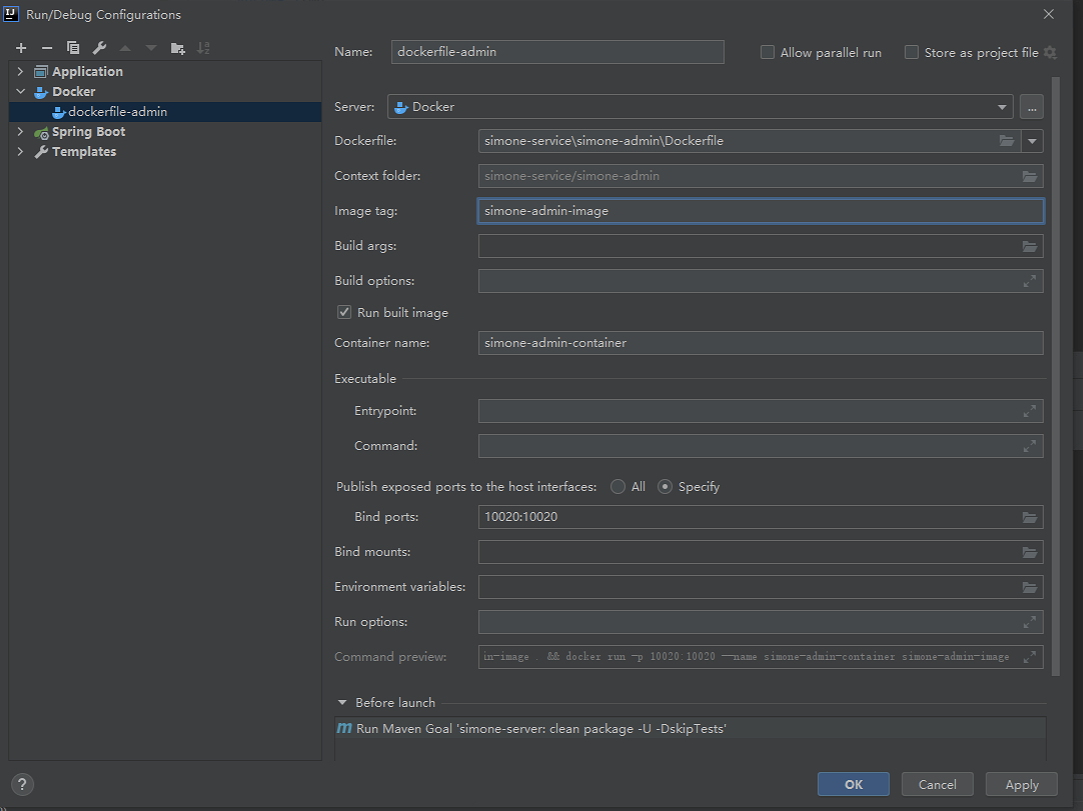Click the Cancel button
Image resolution: width=1083 pixels, height=811 pixels.
point(937,784)
